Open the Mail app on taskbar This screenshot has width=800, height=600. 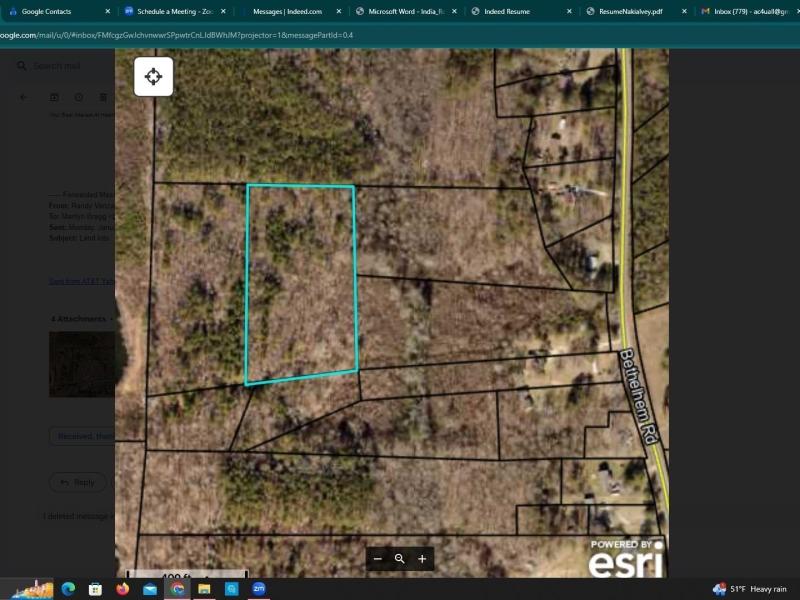pos(150,589)
